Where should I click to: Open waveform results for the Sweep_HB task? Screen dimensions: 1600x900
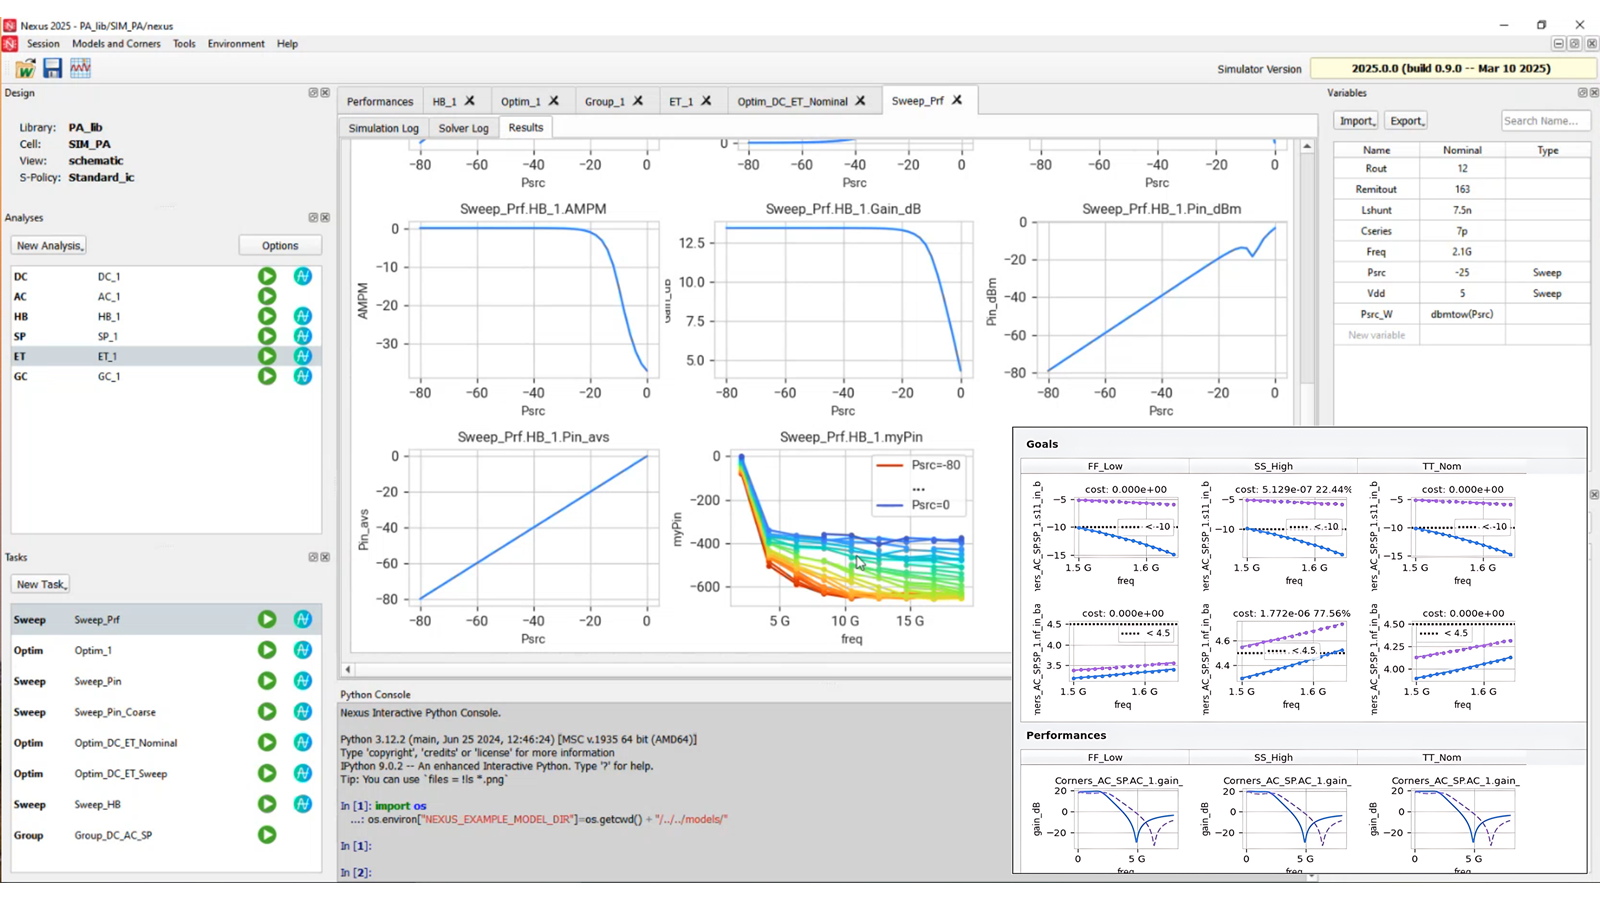pyautogui.click(x=302, y=804)
